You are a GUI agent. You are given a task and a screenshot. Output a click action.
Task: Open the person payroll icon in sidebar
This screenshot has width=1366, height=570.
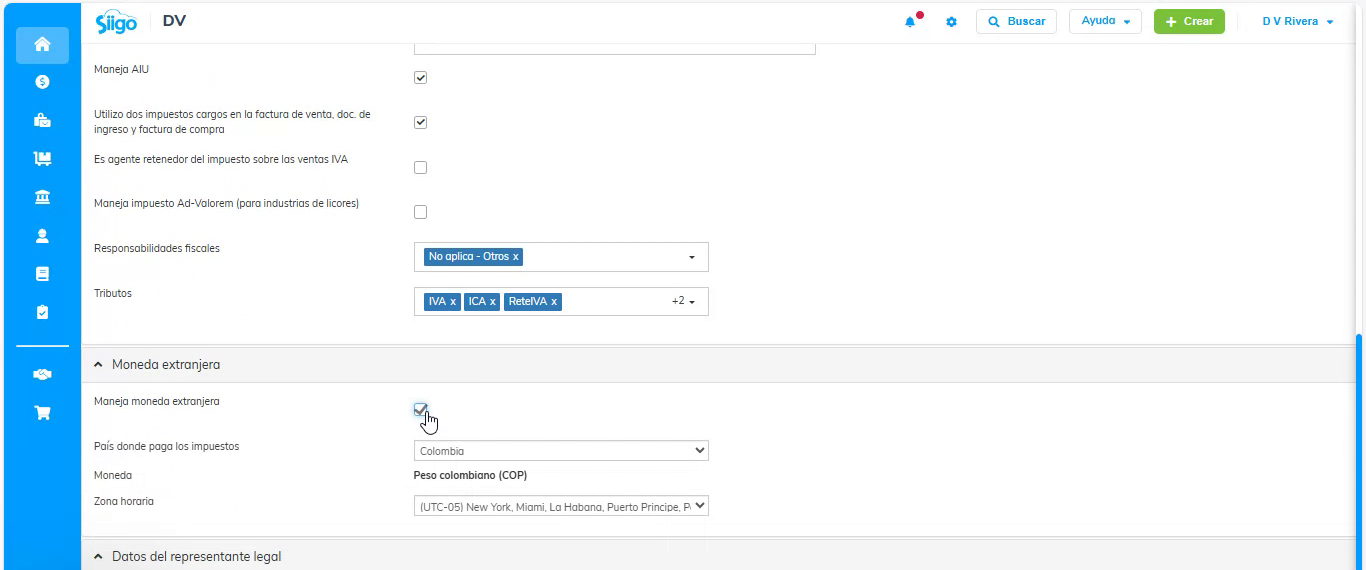click(x=42, y=236)
